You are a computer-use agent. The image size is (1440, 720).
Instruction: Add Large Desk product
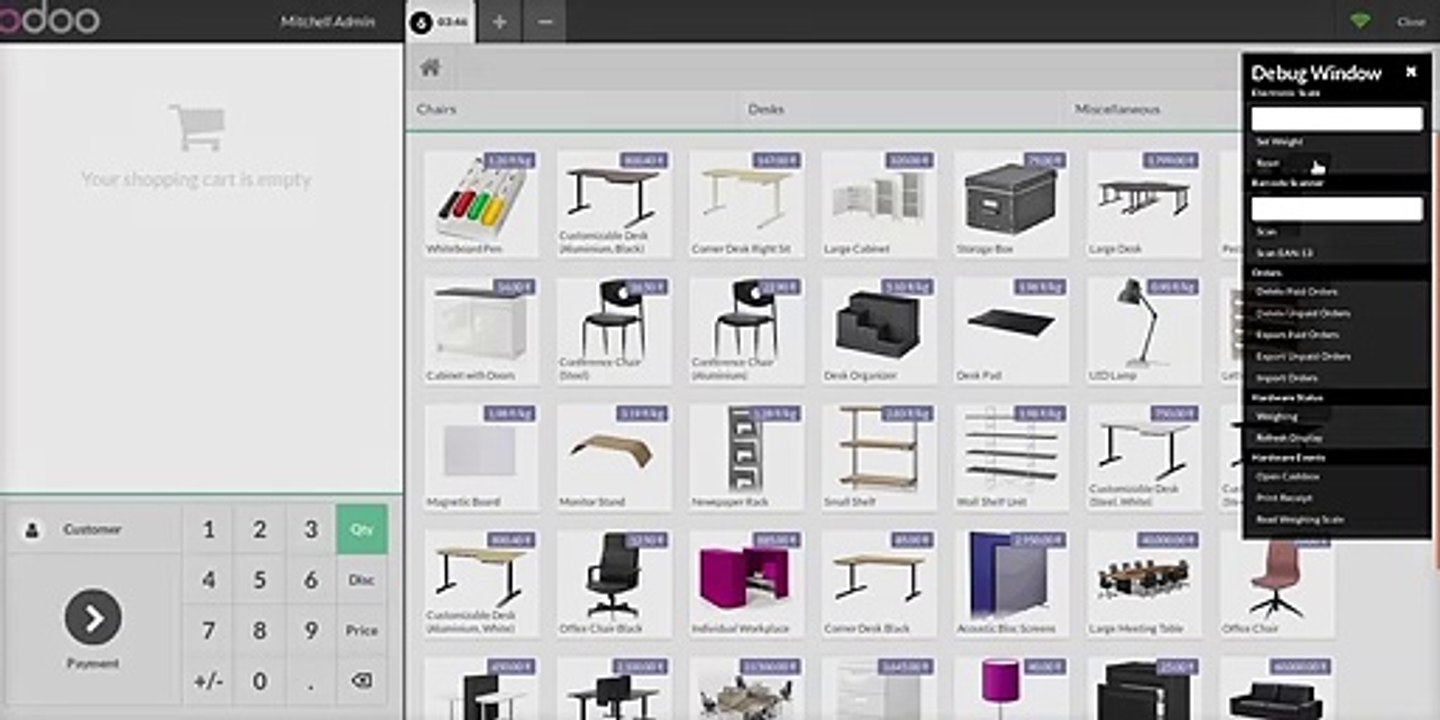click(1144, 204)
